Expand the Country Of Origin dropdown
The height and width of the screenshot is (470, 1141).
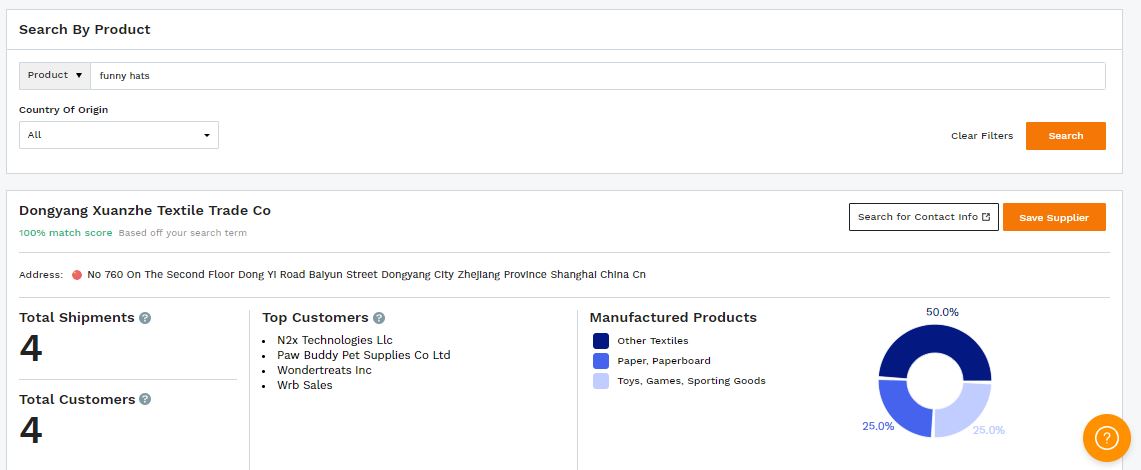tap(119, 135)
